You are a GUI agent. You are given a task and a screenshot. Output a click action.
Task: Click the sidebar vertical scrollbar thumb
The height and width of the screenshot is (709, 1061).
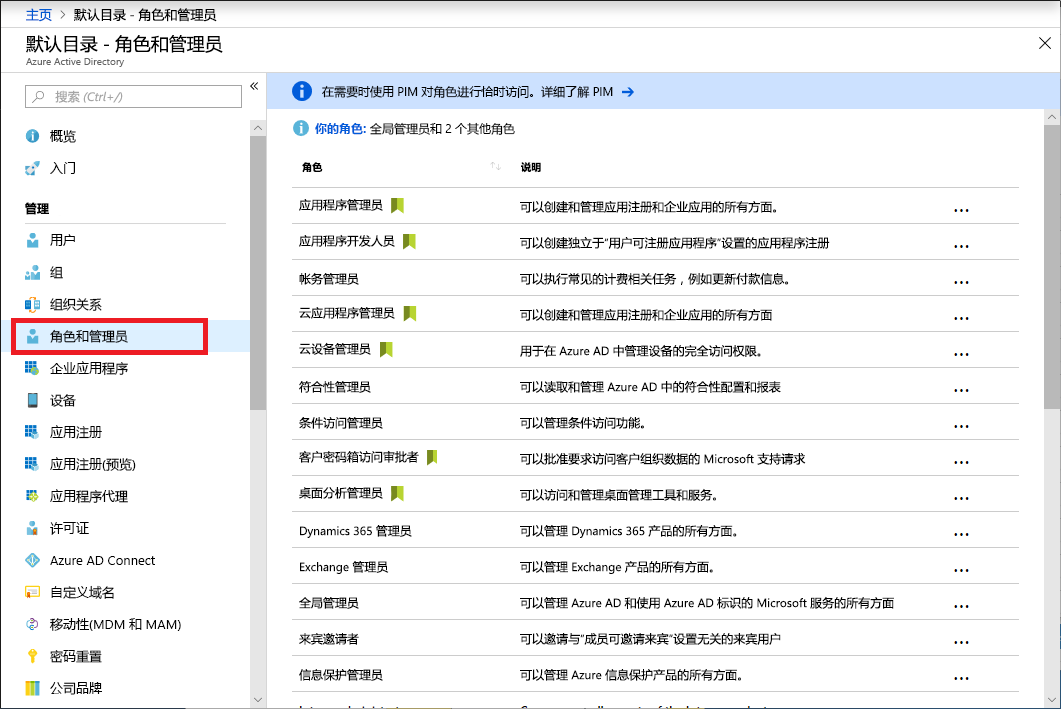click(258, 272)
